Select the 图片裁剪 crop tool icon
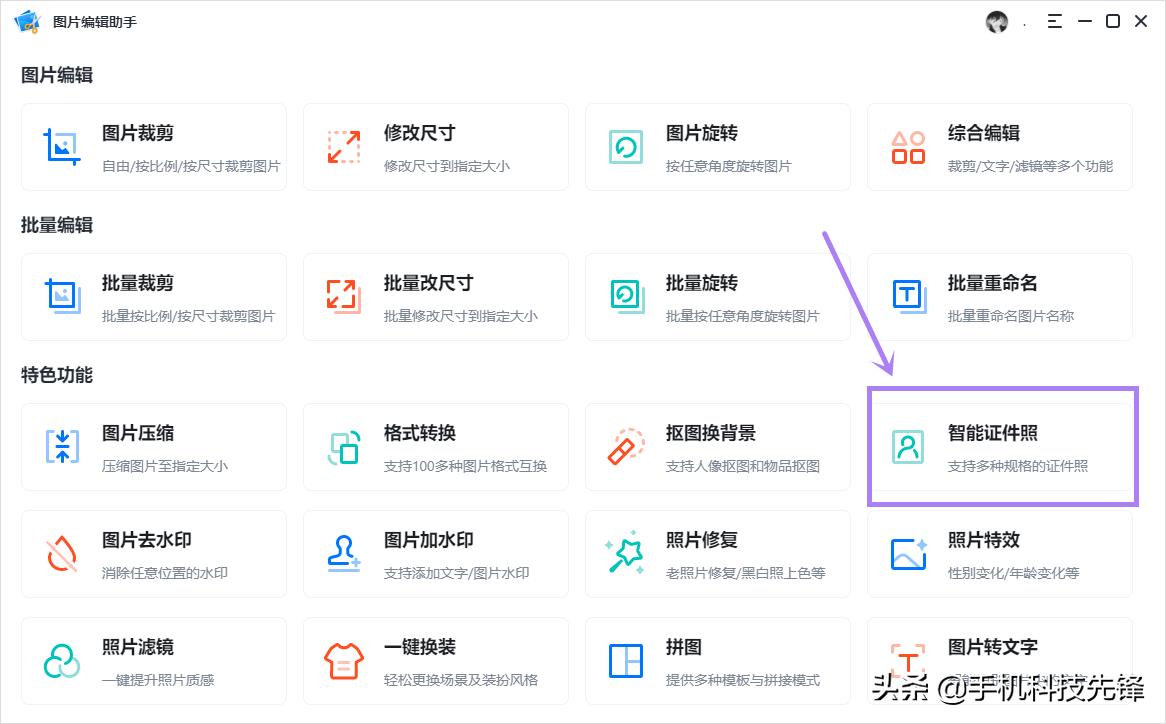This screenshot has width=1166, height=724. pos(61,146)
